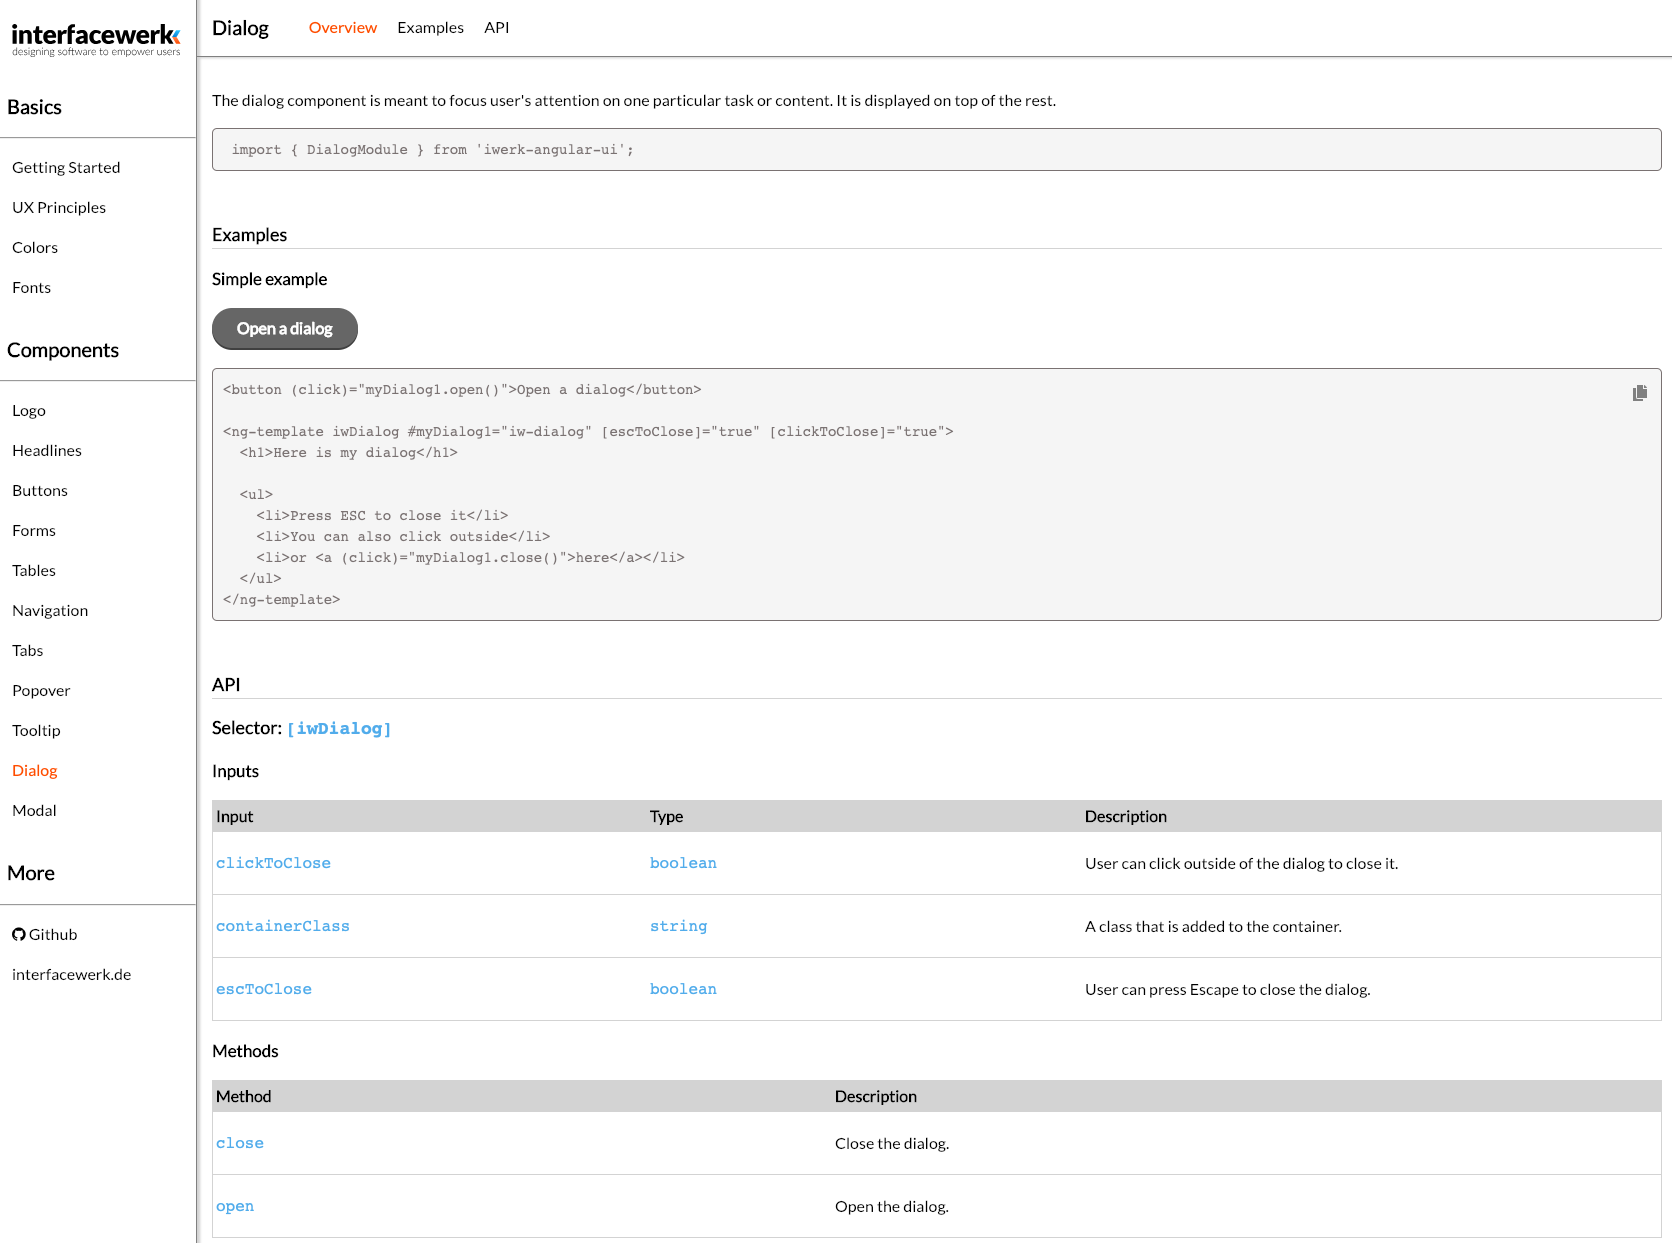
Task: Open the Buttons component page
Action: (x=40, y=490)
